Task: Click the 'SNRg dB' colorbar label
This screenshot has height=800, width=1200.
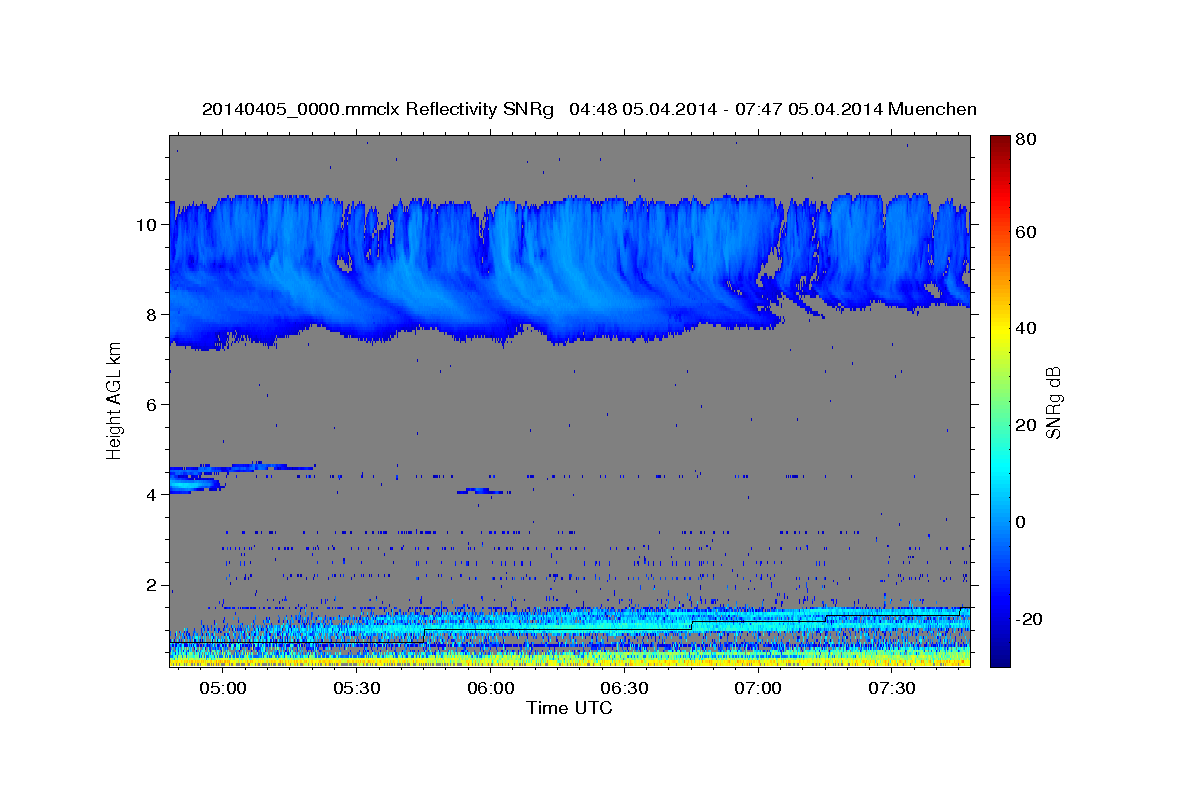Action: pos(1053,402)
